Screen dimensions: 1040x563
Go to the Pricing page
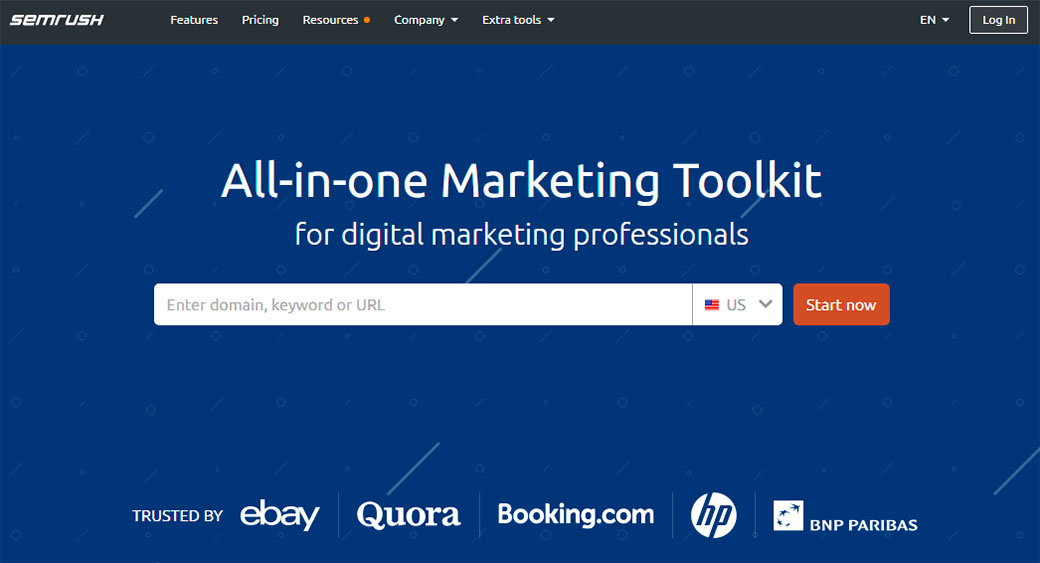pos(260,20)
